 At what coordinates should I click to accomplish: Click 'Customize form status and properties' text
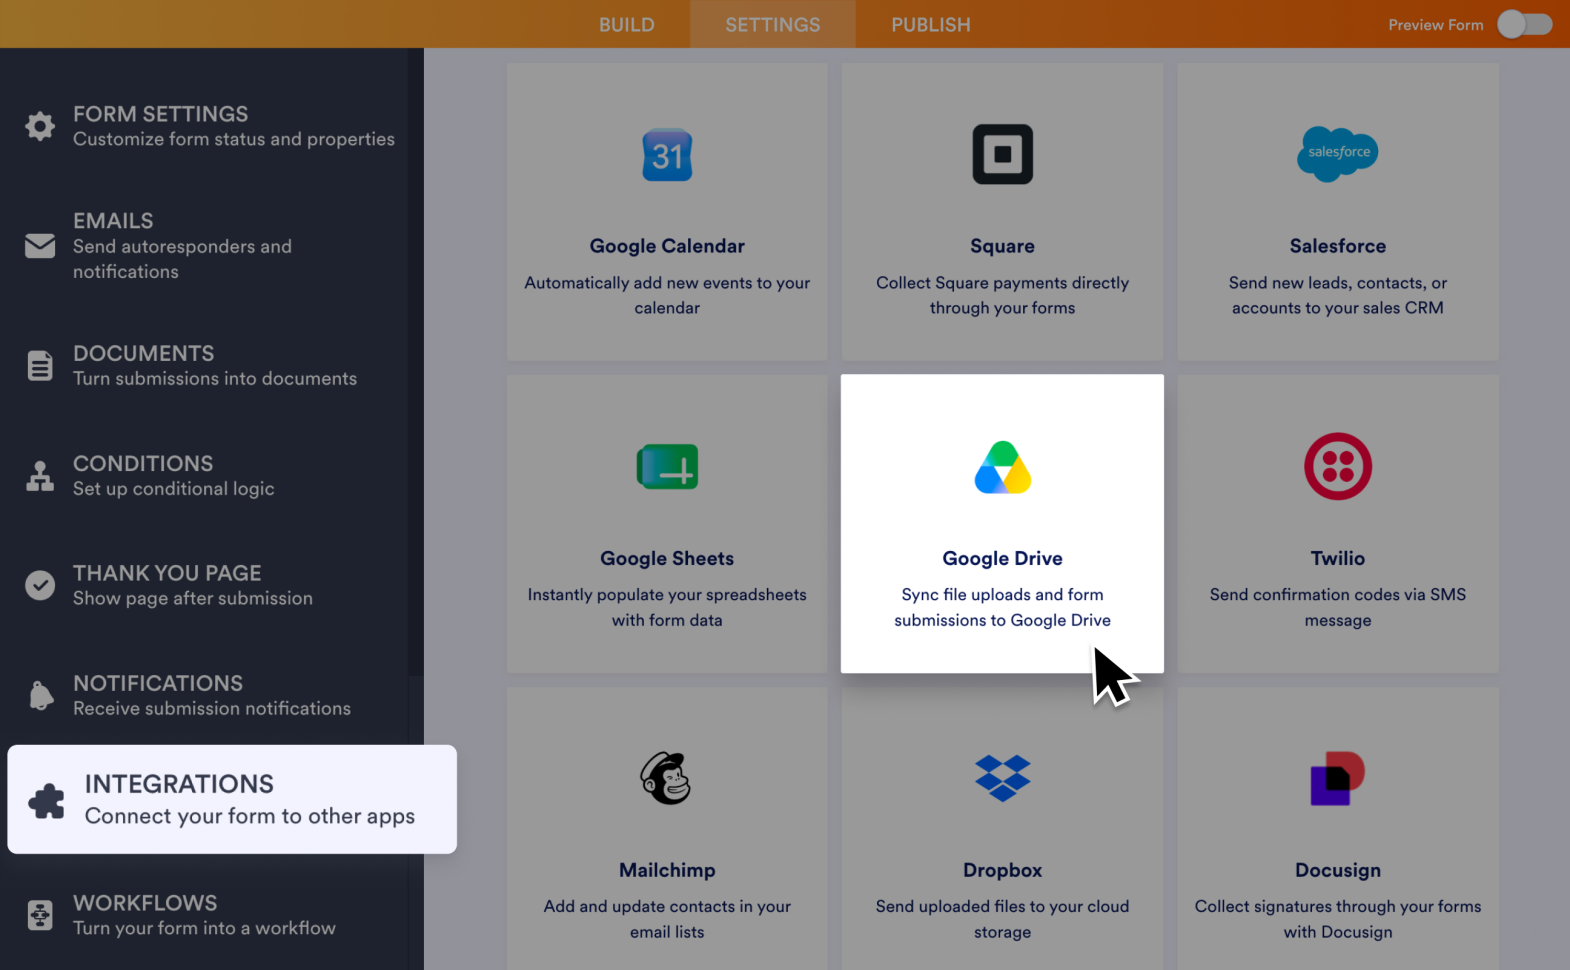(233, 139)
